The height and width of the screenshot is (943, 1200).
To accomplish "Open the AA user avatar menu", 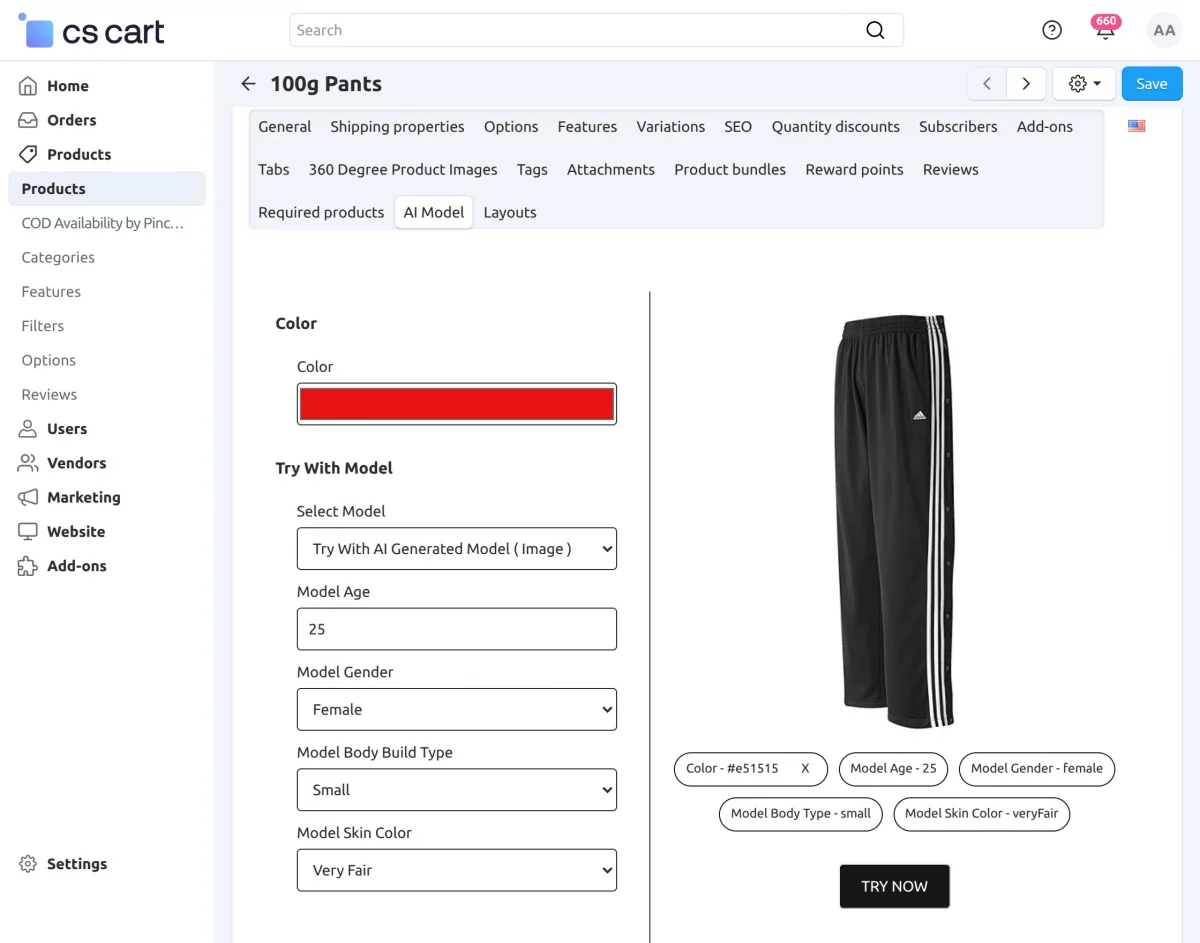I will pos(1164,30).
